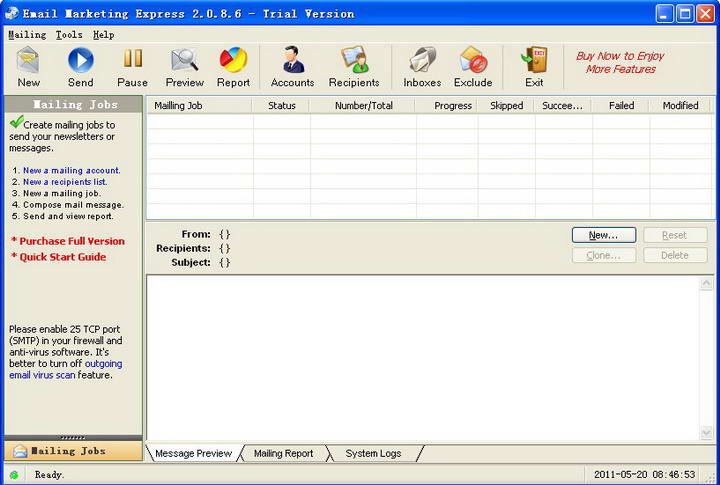Open the Quick Start Guide link
The width and height of the screenshot is (720, 485).
point(62,257)
